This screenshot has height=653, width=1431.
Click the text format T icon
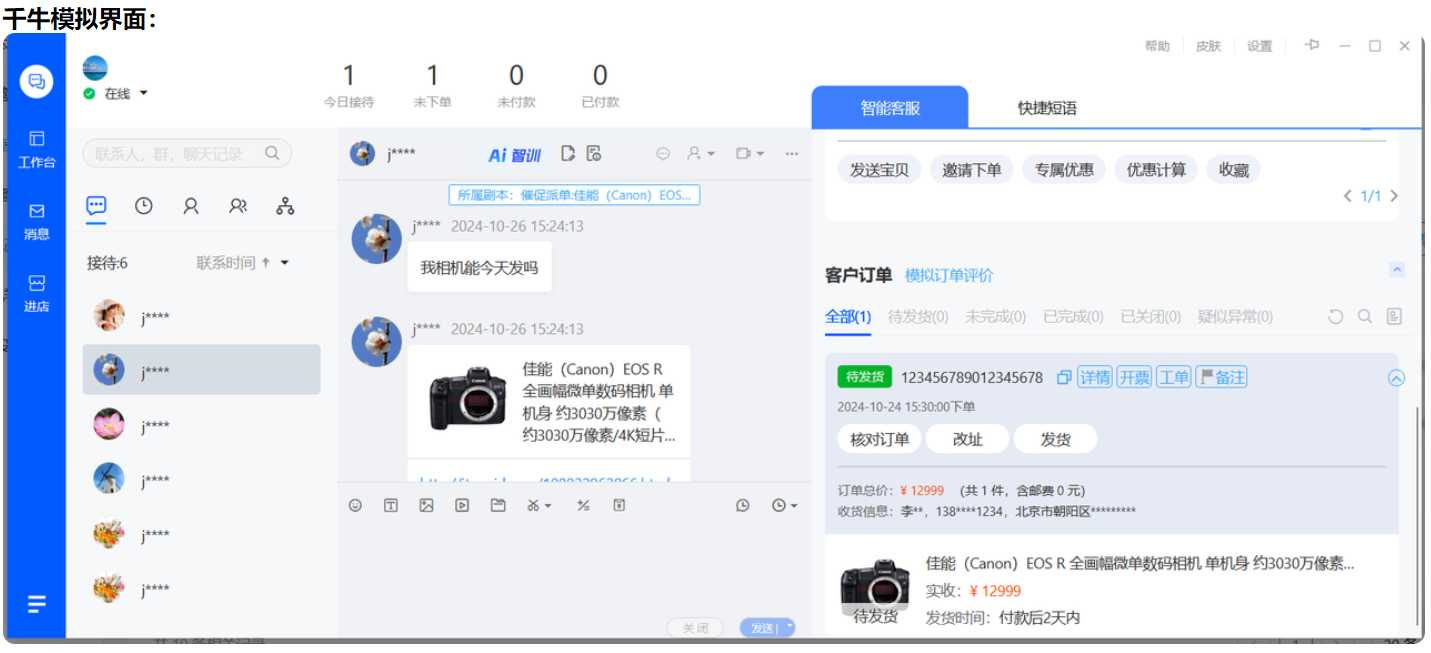click(x=391, y=505)
